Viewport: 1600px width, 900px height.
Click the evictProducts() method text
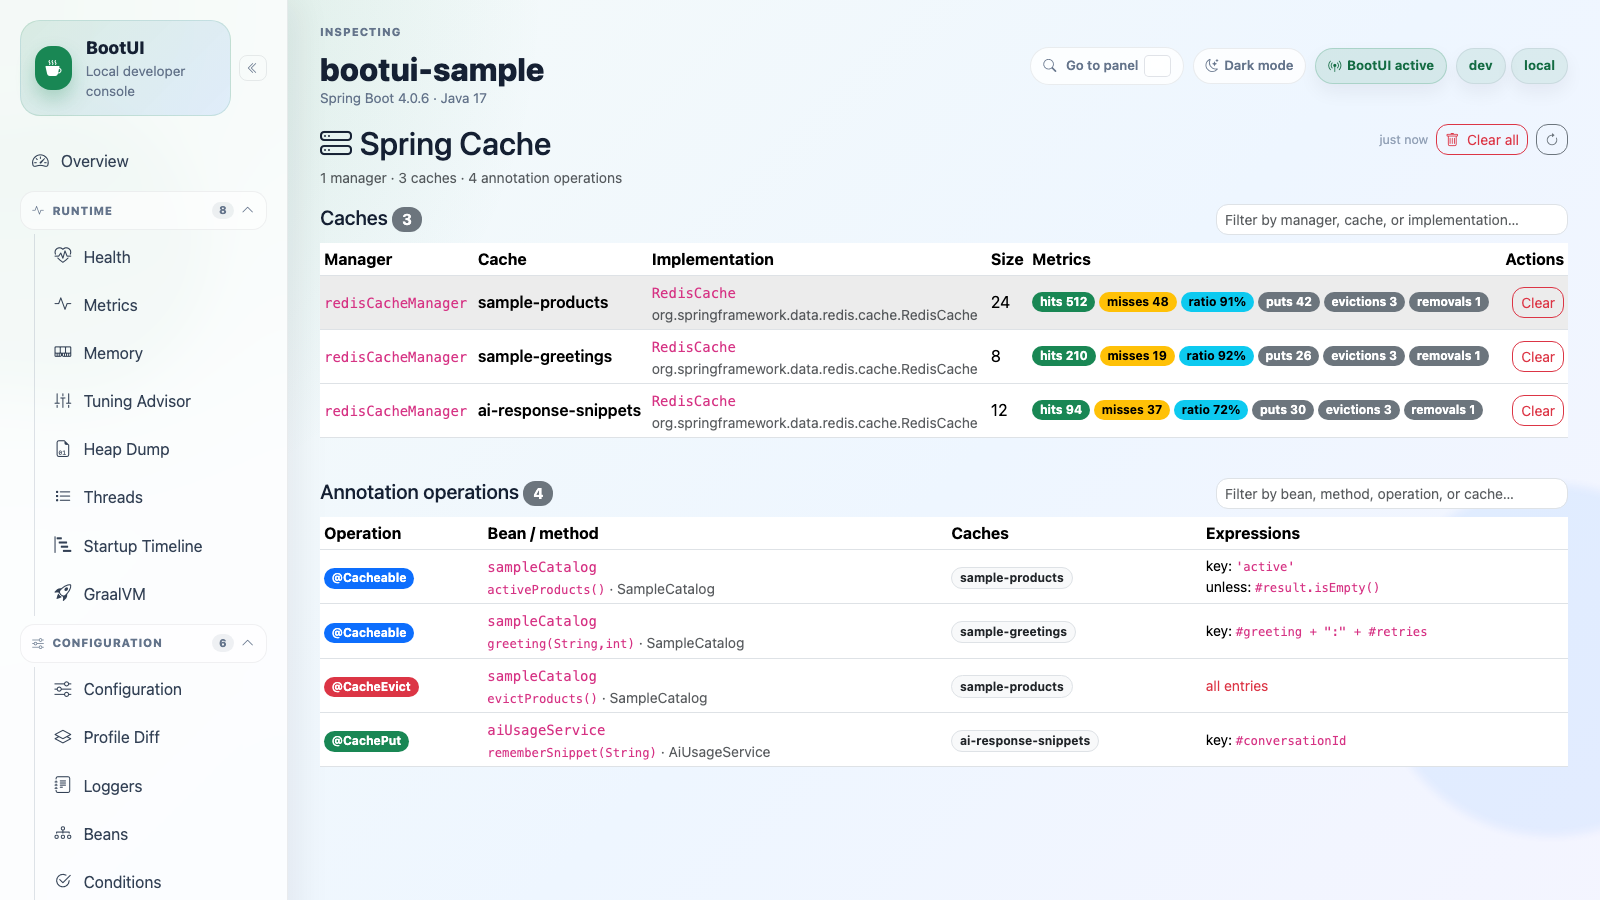[542, 699]
